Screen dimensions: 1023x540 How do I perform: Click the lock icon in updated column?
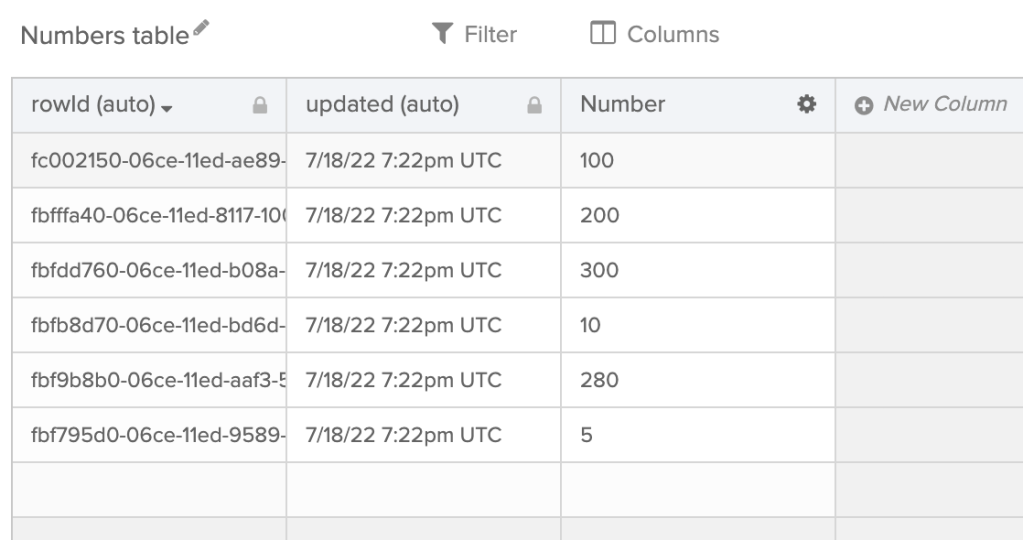click(534, 105)
